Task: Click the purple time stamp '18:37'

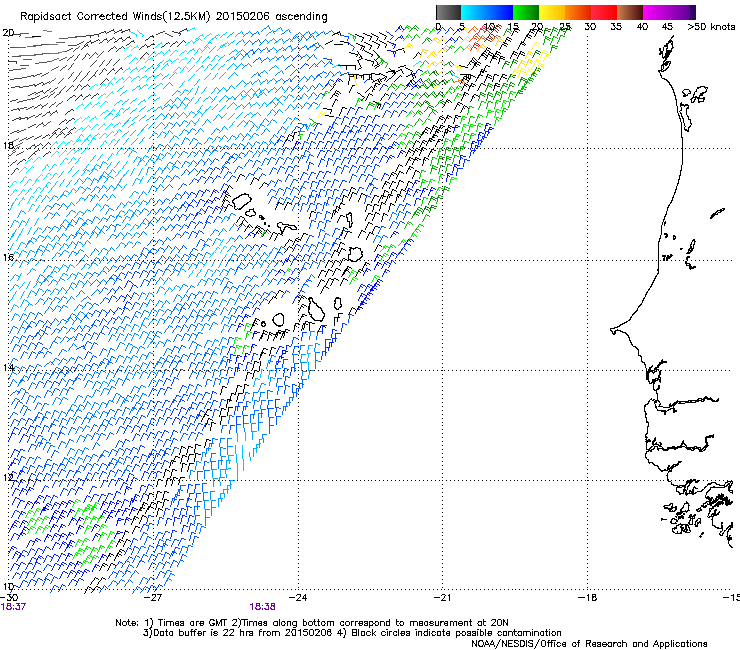Action: click(13, 607)
